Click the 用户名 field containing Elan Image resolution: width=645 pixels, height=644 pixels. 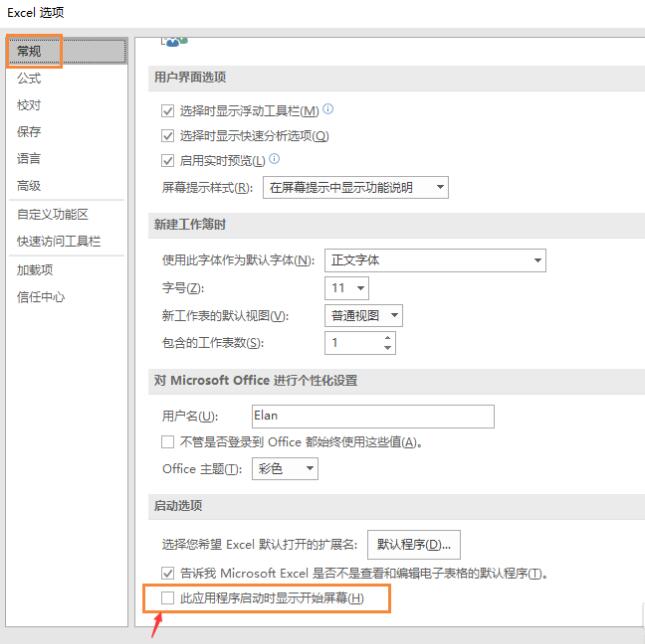[x=373, y=416]
